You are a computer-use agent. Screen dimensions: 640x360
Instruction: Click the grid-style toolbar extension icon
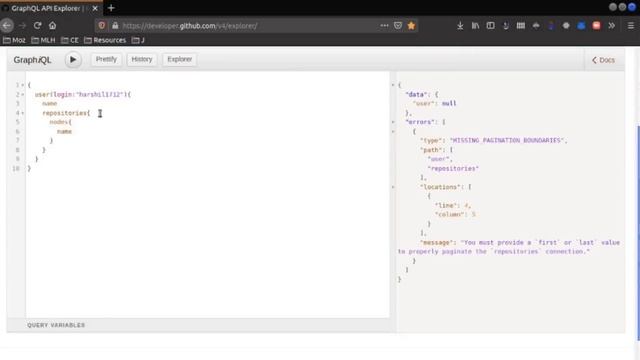521,26
